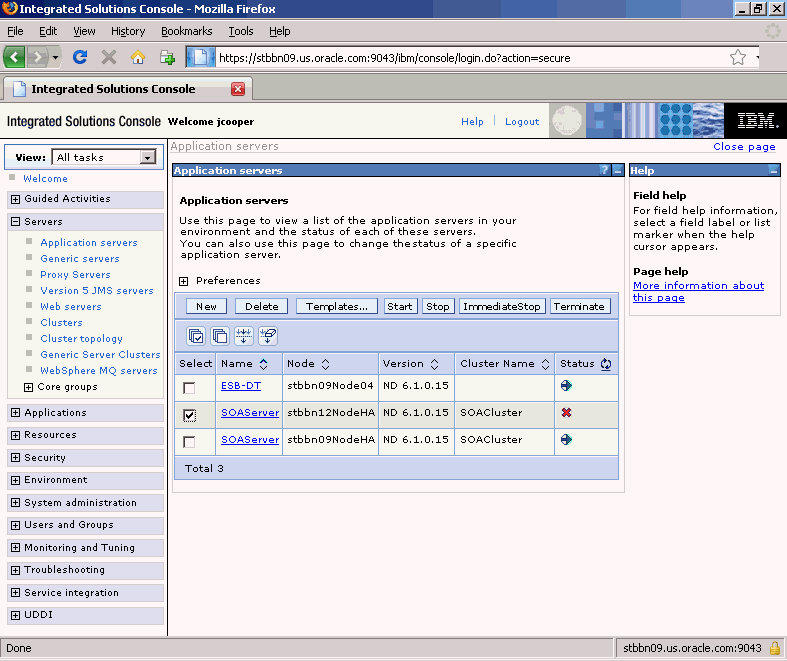Click ESB-DT started status icon
The image size is (787, 661).
click(x=566, y=385)
